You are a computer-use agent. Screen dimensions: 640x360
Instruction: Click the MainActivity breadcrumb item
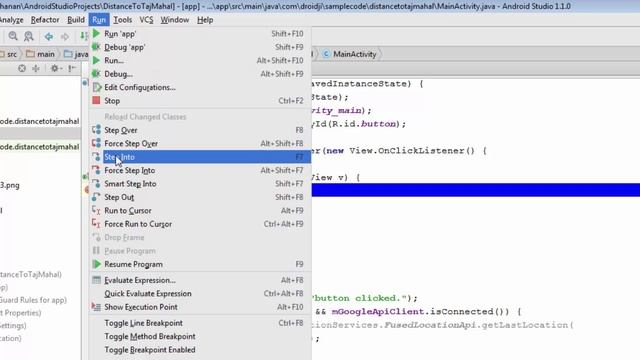[x=350, y=54]
